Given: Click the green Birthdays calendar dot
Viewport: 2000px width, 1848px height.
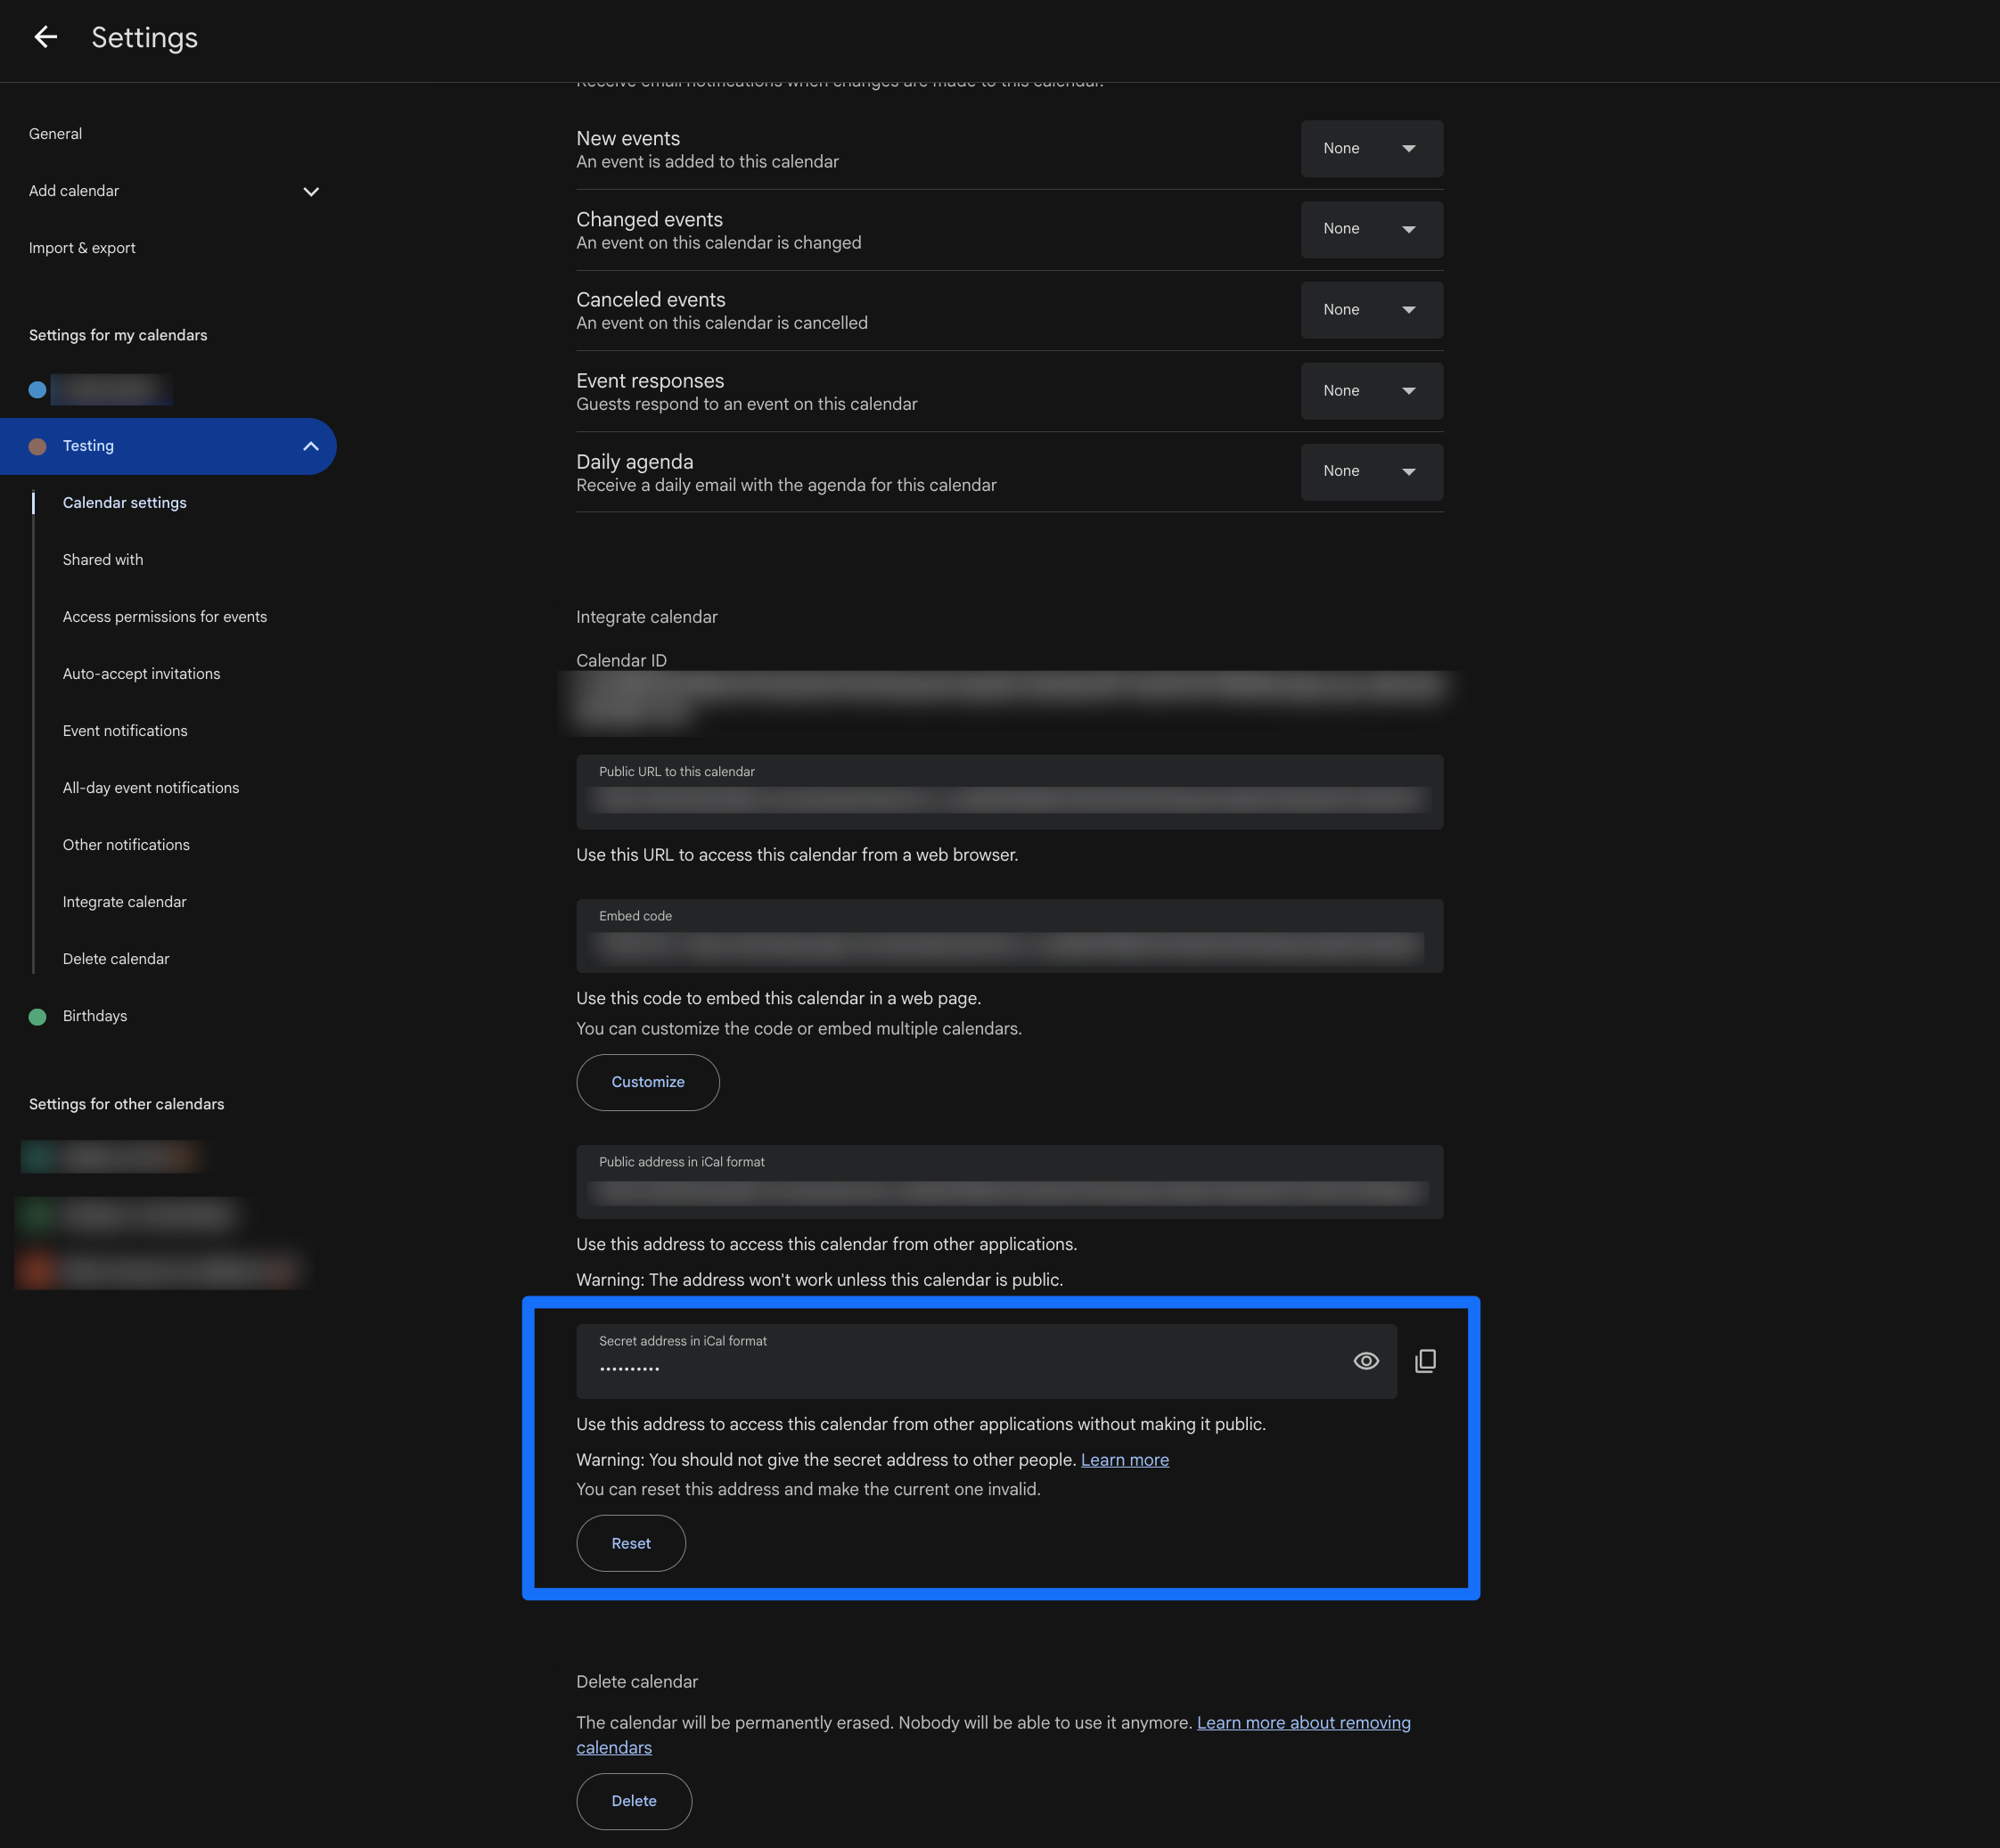Looking at the screenshot, I should click(x=38, y=1016).
